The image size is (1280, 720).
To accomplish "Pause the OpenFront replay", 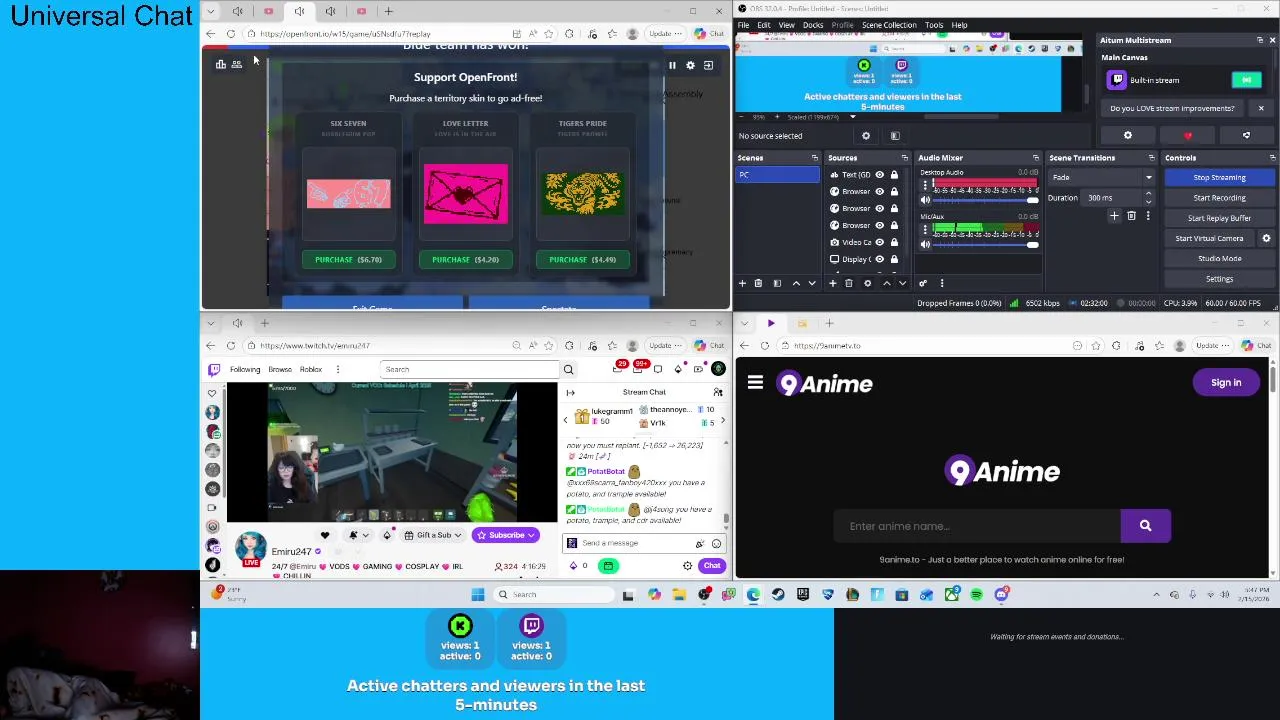I will [672, 65].
